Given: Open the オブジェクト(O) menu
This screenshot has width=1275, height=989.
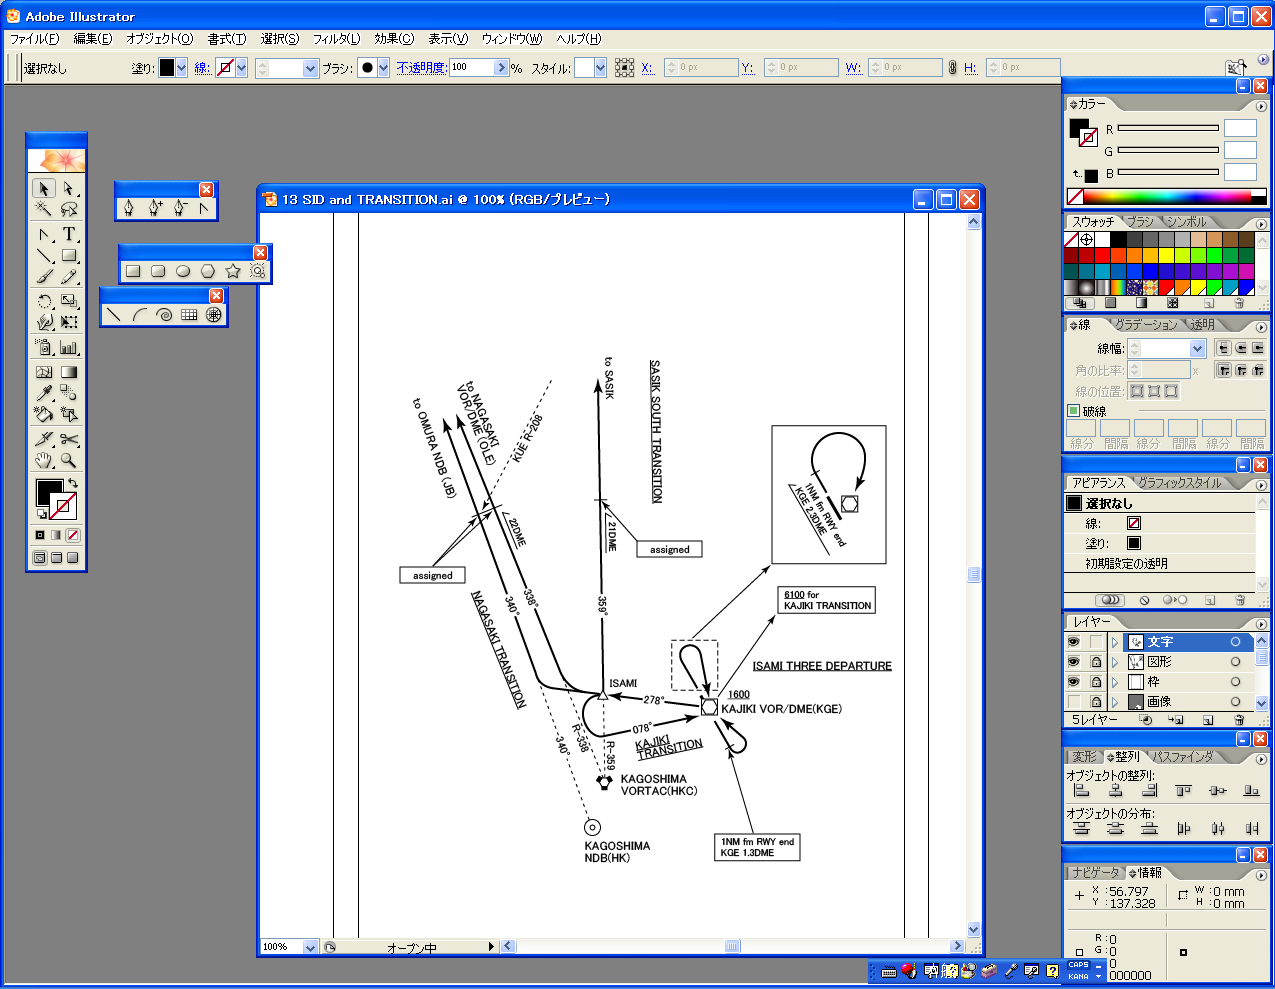Looking at the screenshot, I should tap(160, 39).
